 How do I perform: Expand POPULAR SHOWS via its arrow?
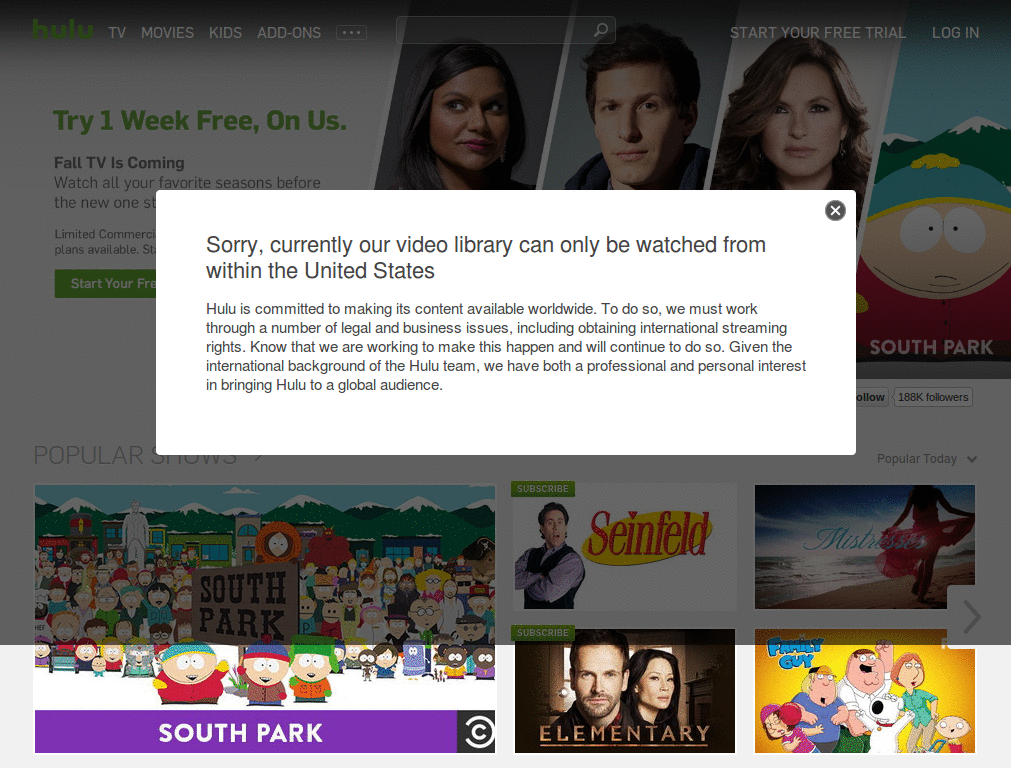tap(257, 454)
